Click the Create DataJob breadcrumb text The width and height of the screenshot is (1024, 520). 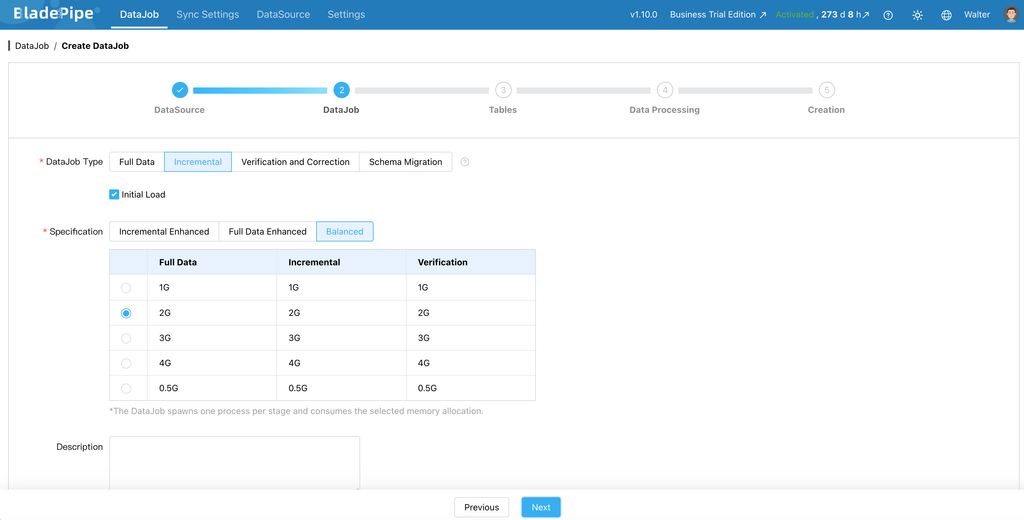95,46
